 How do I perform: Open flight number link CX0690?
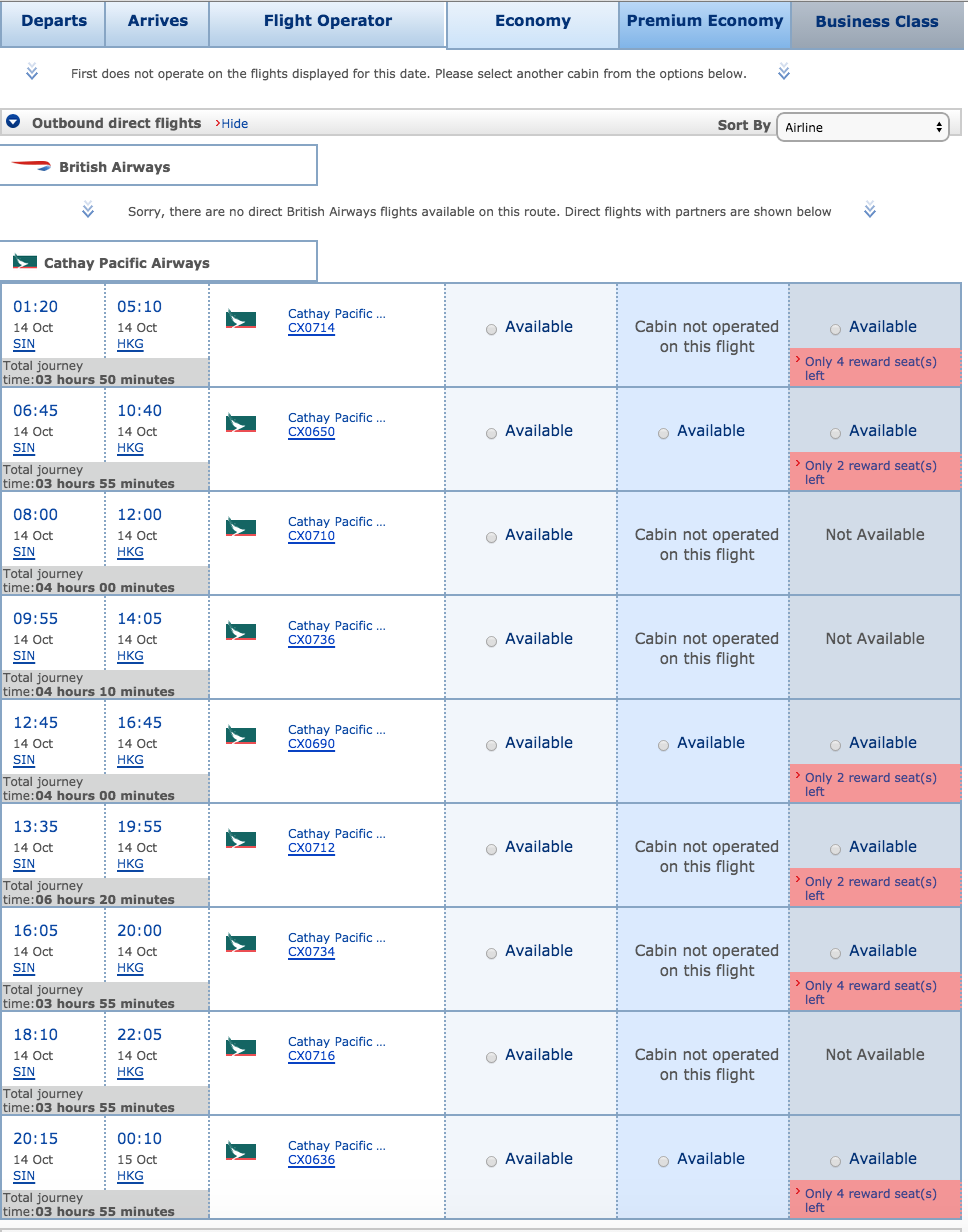[x=311, y=744]
